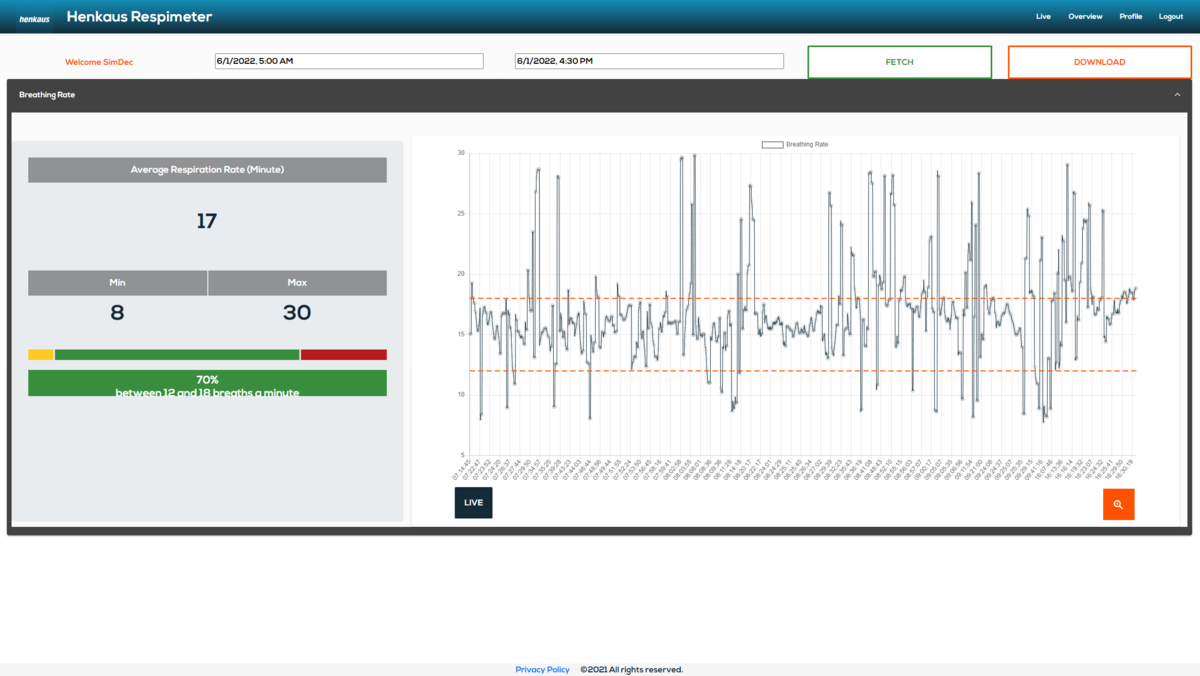Open the chart zoom magnifier tool
The image size is (1200, 676).
tap(1118, 504)
